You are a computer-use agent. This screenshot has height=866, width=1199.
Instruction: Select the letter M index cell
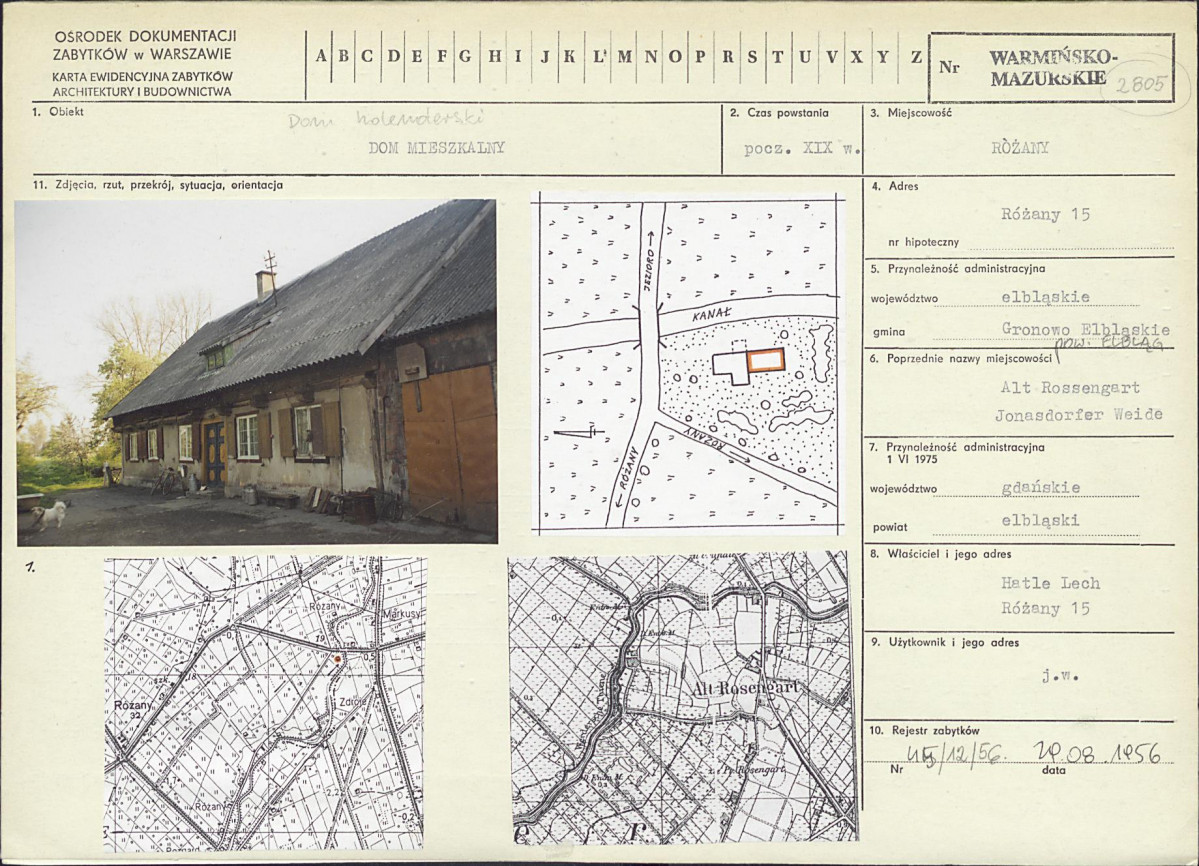tap(625, 57)
